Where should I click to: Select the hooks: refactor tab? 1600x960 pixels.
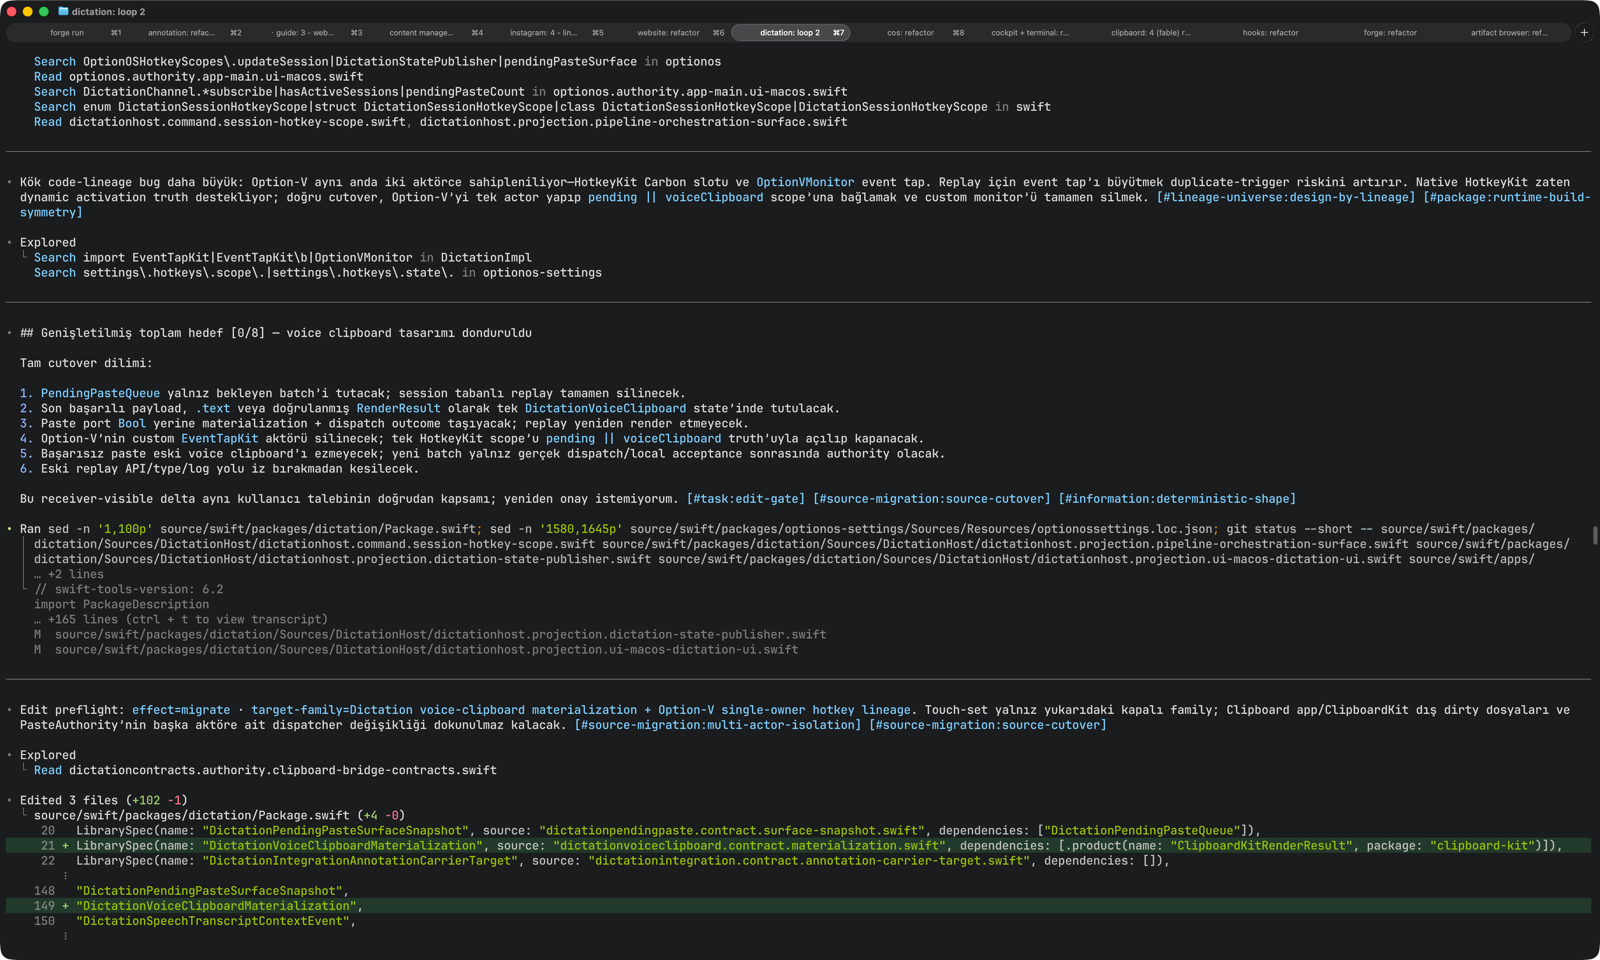pyautogui.click(x=1270, y=33)
